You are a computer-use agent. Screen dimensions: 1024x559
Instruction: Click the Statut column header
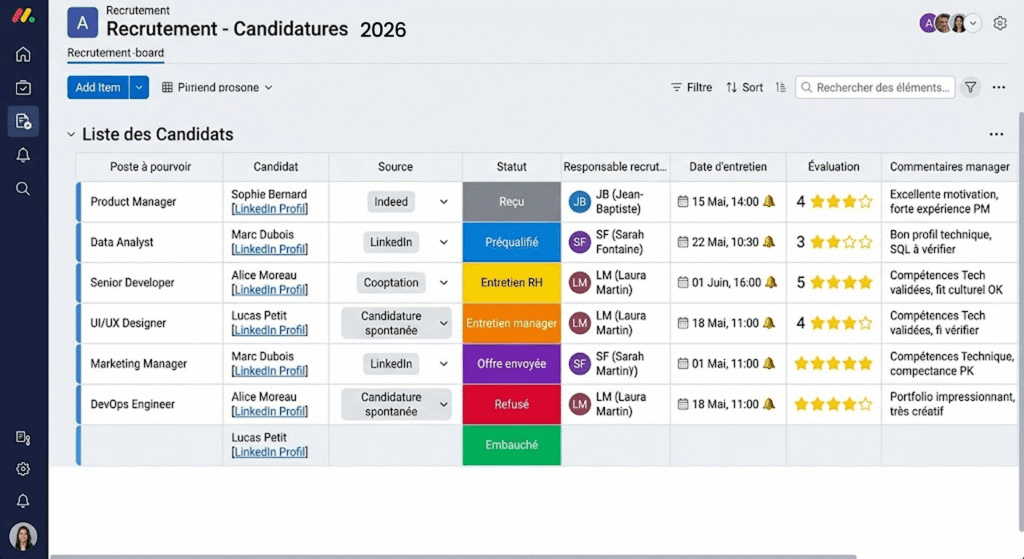511,167
